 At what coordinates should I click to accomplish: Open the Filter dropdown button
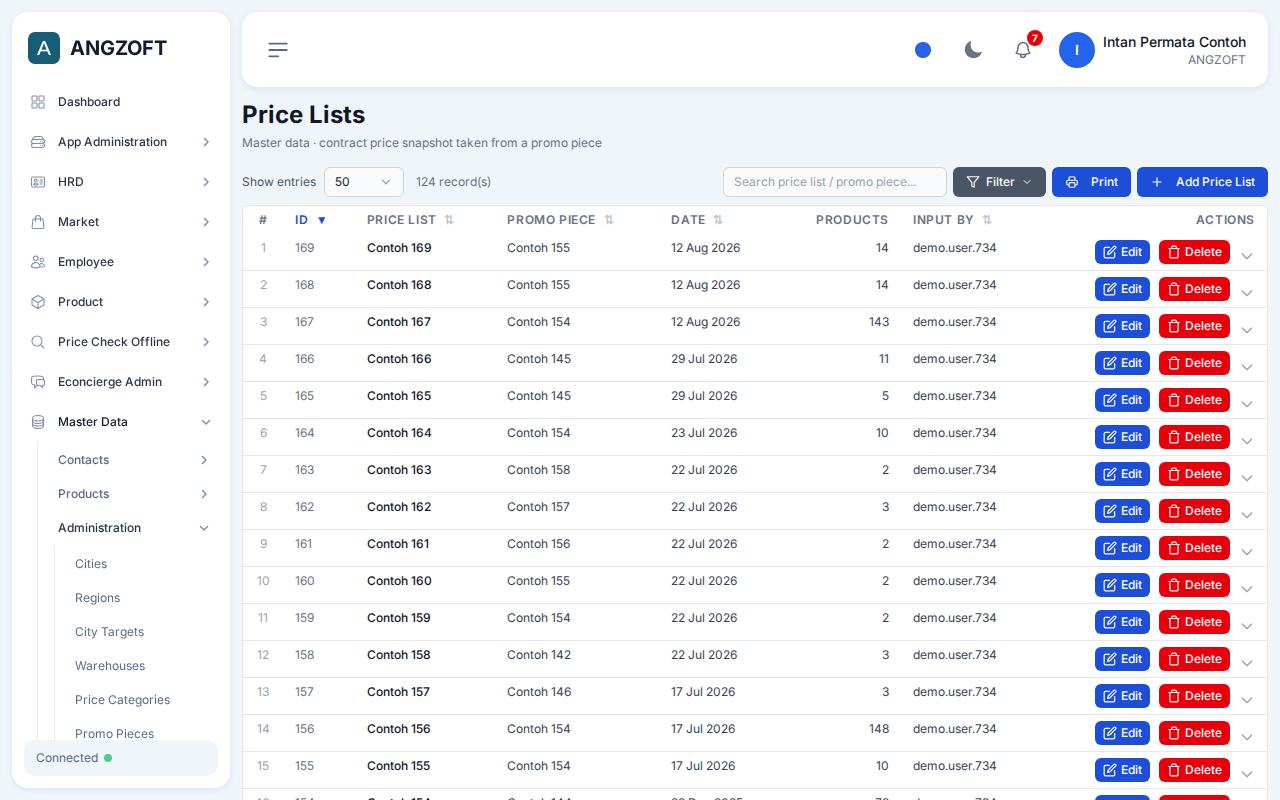pyautogui.click(x=999, y=182)
